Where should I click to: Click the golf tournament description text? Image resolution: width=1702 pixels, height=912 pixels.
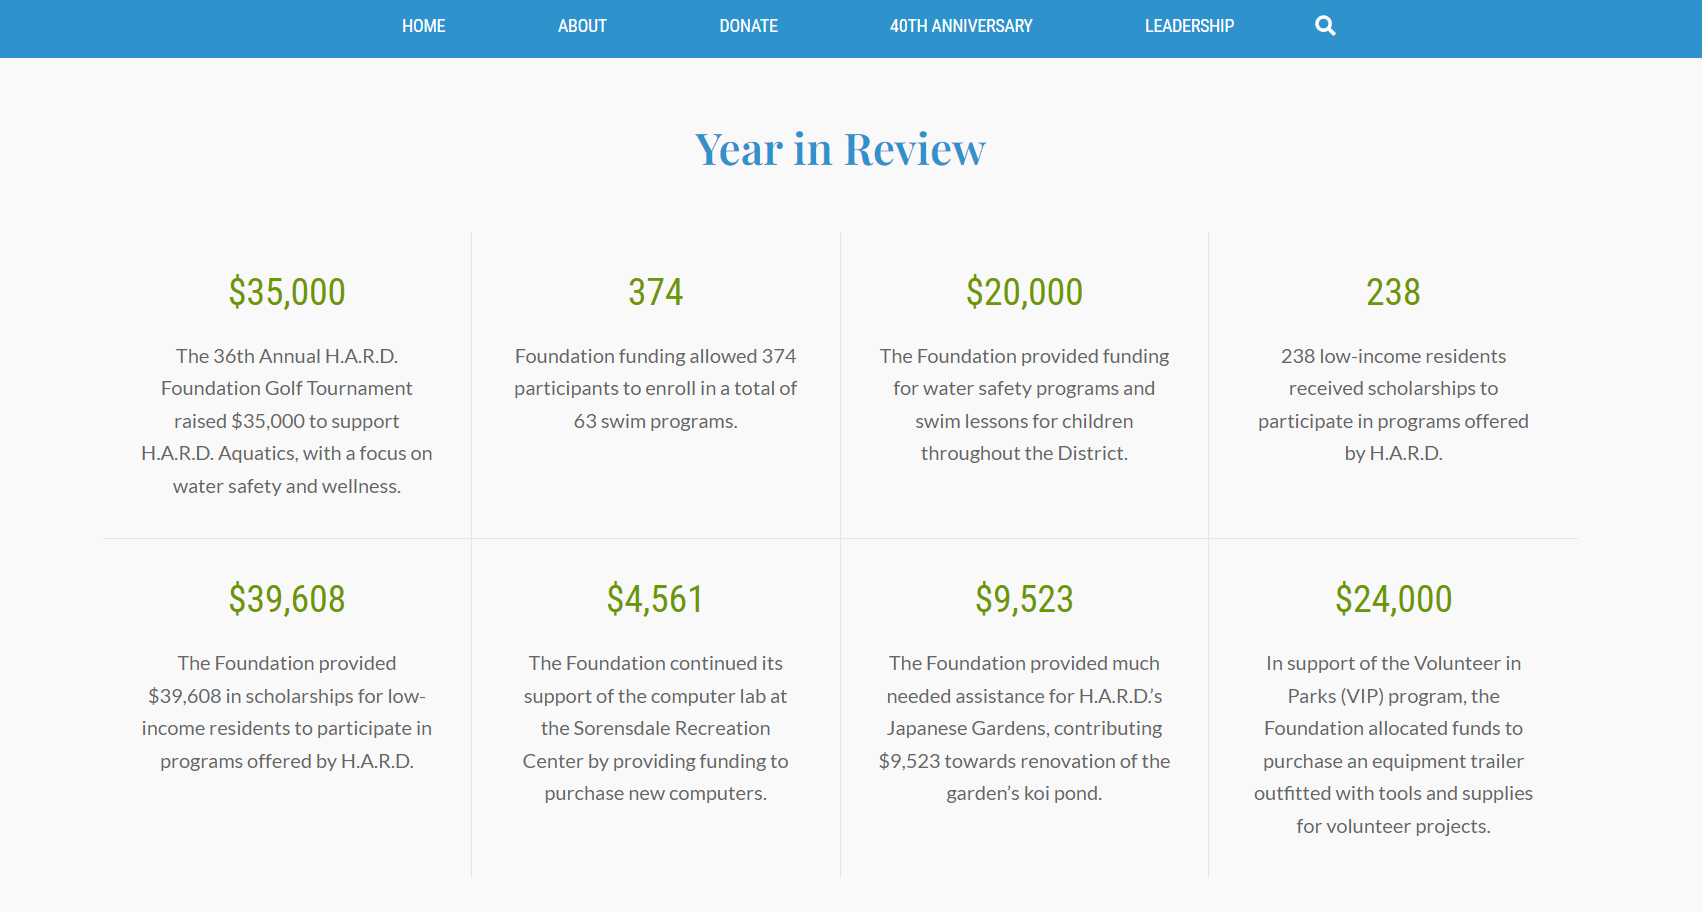[x=287, y=421]
